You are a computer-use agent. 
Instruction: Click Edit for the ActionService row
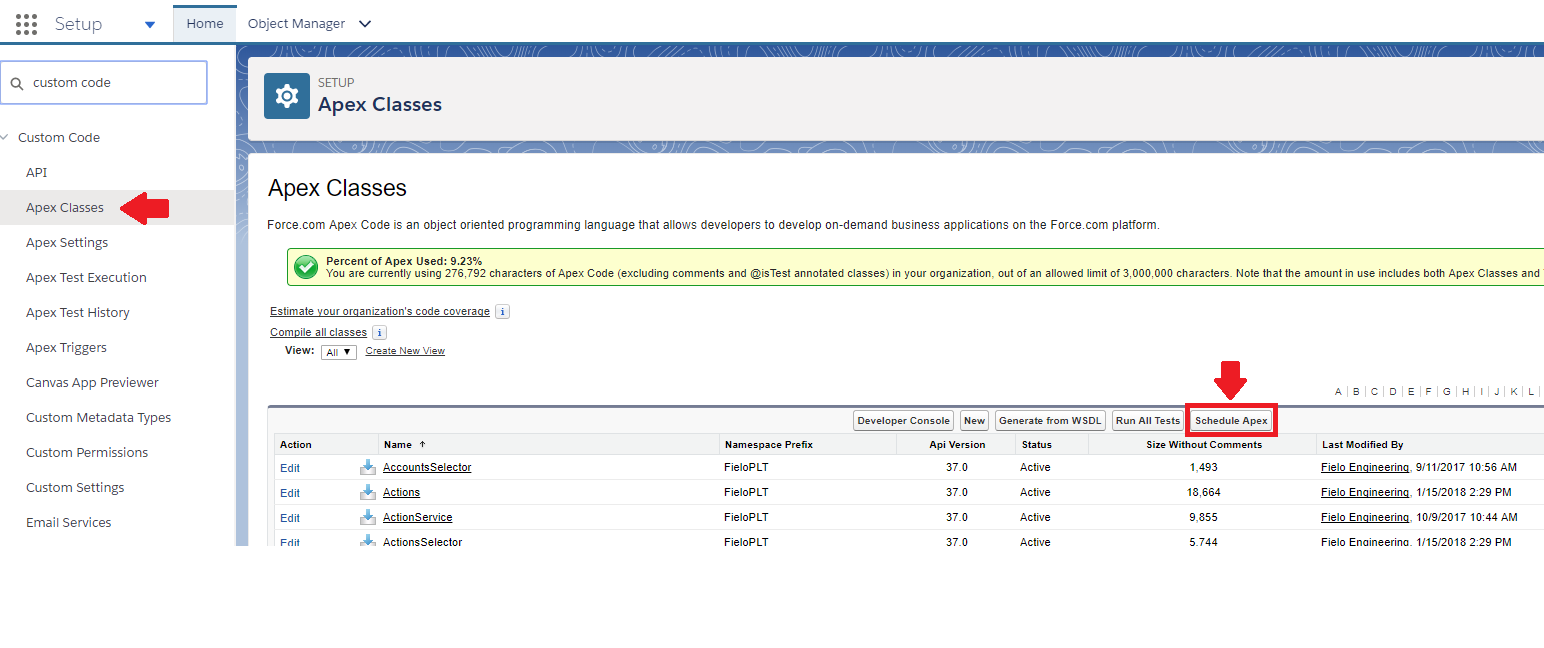pyautogui.click(x=290, y=518)
